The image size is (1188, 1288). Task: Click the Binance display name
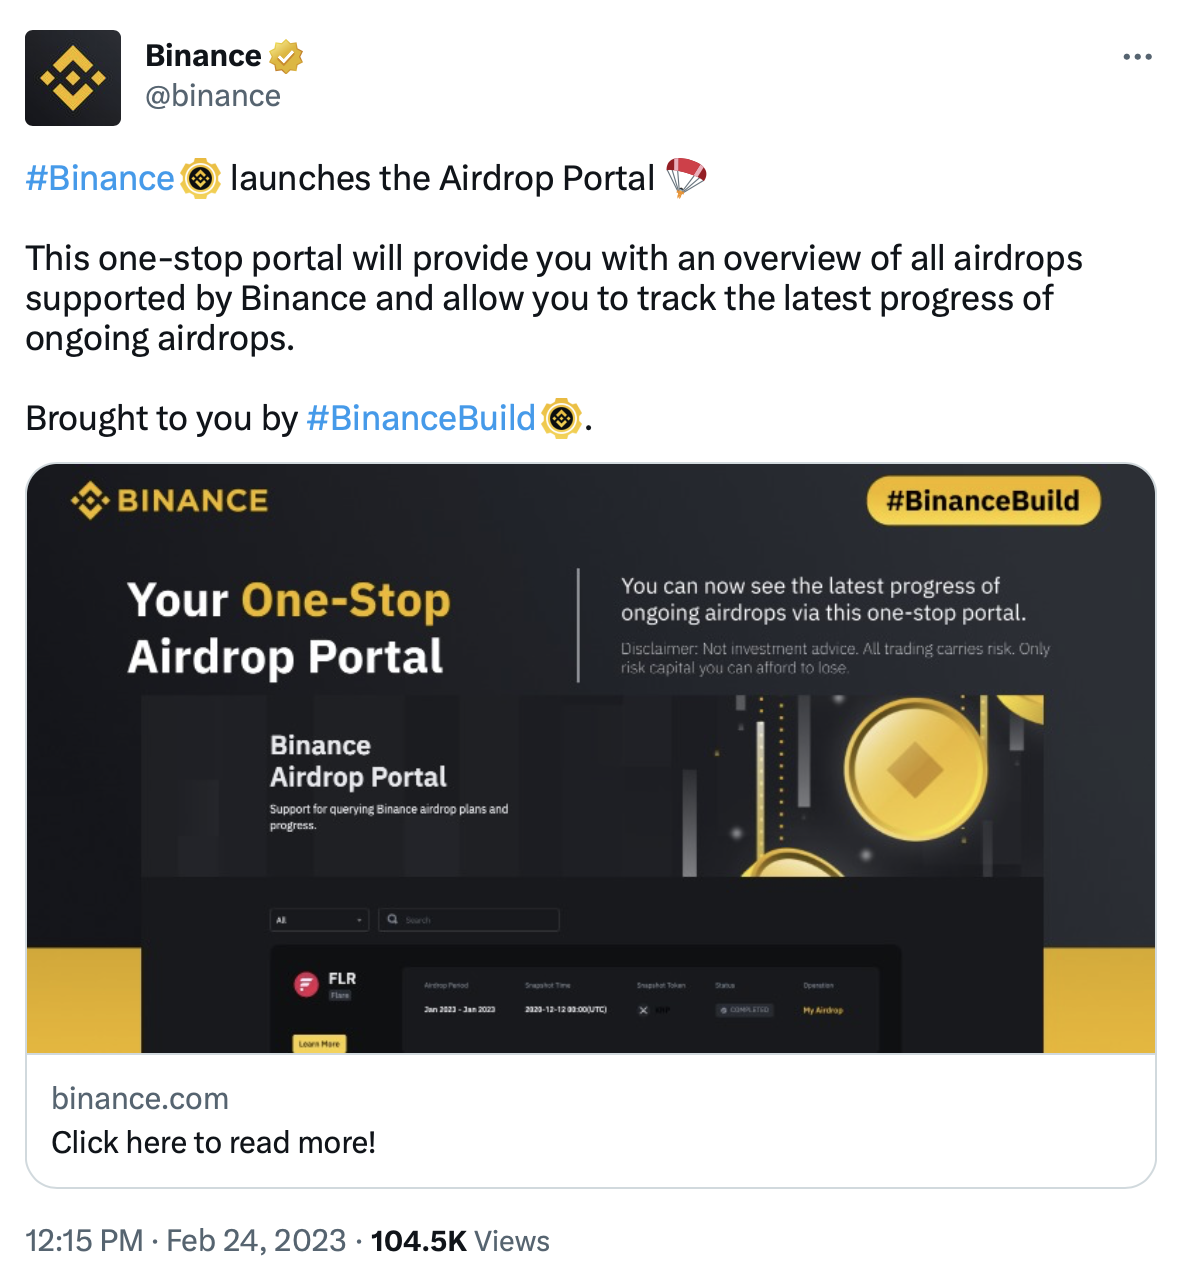coord(203,56)
